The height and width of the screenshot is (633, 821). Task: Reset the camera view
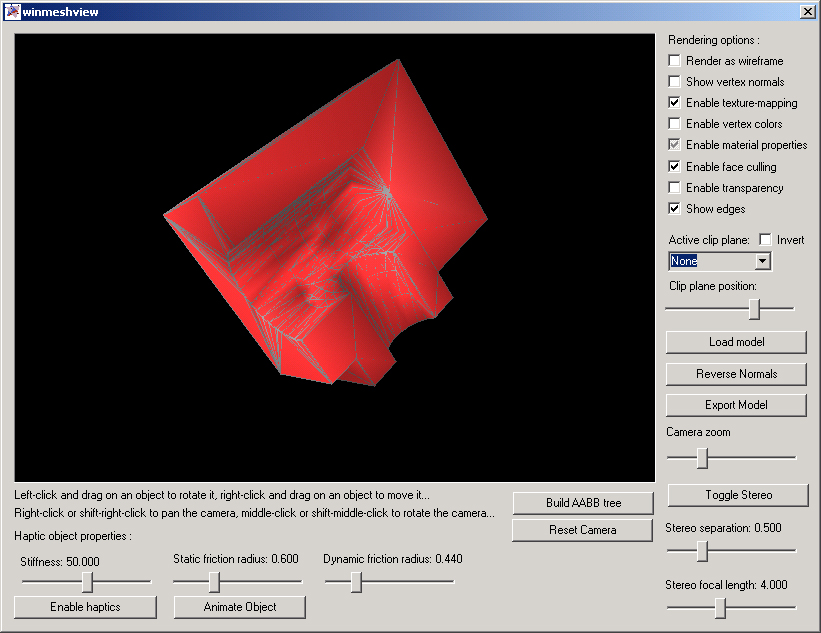coord(582,530)
